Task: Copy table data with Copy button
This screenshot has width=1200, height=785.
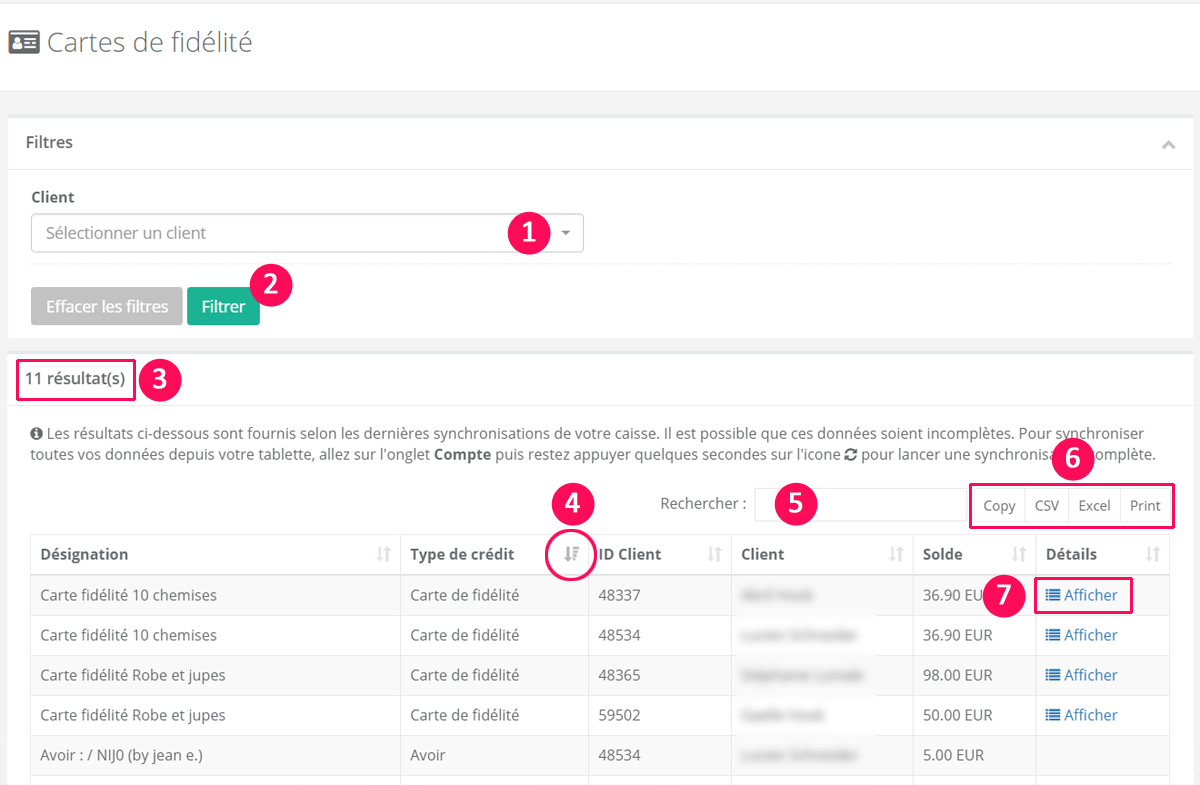Action: point(999,505)
